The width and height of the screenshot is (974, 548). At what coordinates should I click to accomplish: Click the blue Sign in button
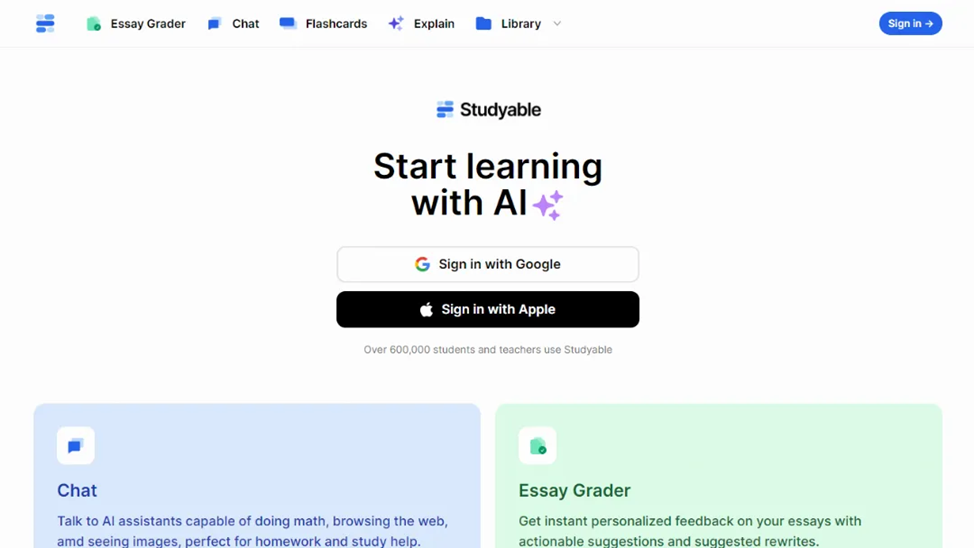[x=910, y=24]
